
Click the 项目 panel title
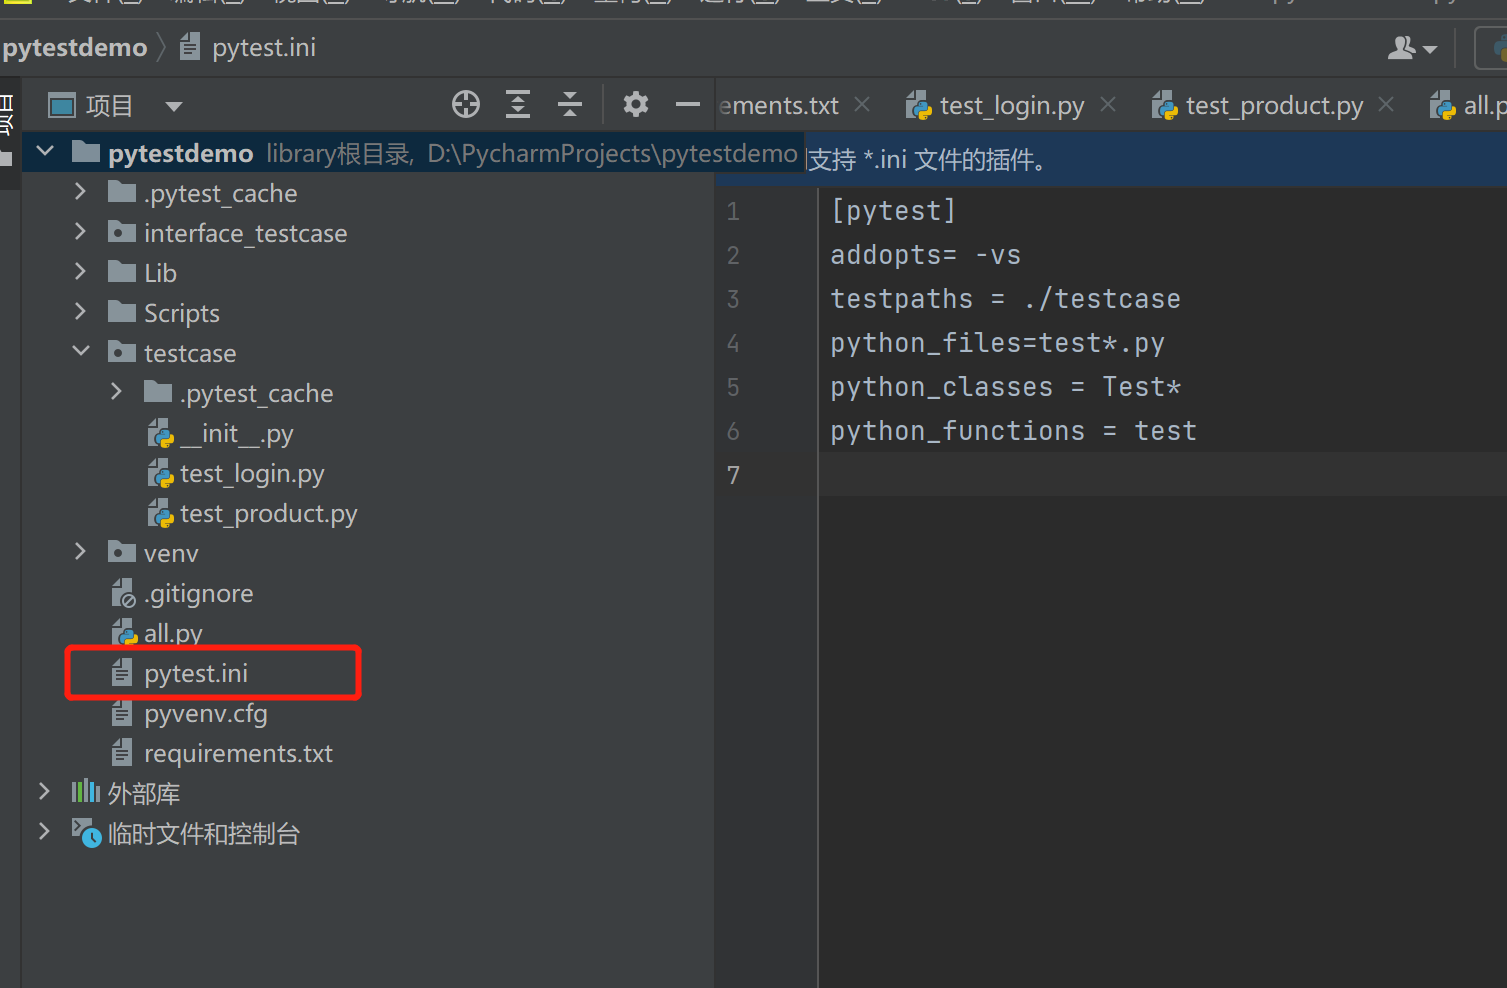[109, 106]
